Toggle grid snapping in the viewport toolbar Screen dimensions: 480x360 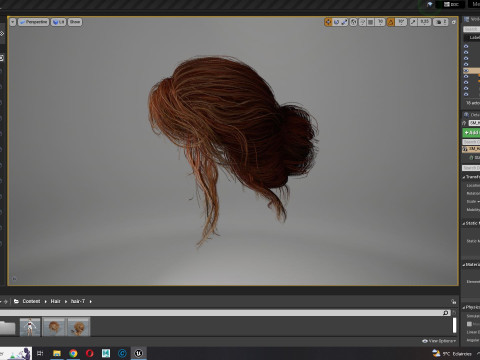pos(370,22)
